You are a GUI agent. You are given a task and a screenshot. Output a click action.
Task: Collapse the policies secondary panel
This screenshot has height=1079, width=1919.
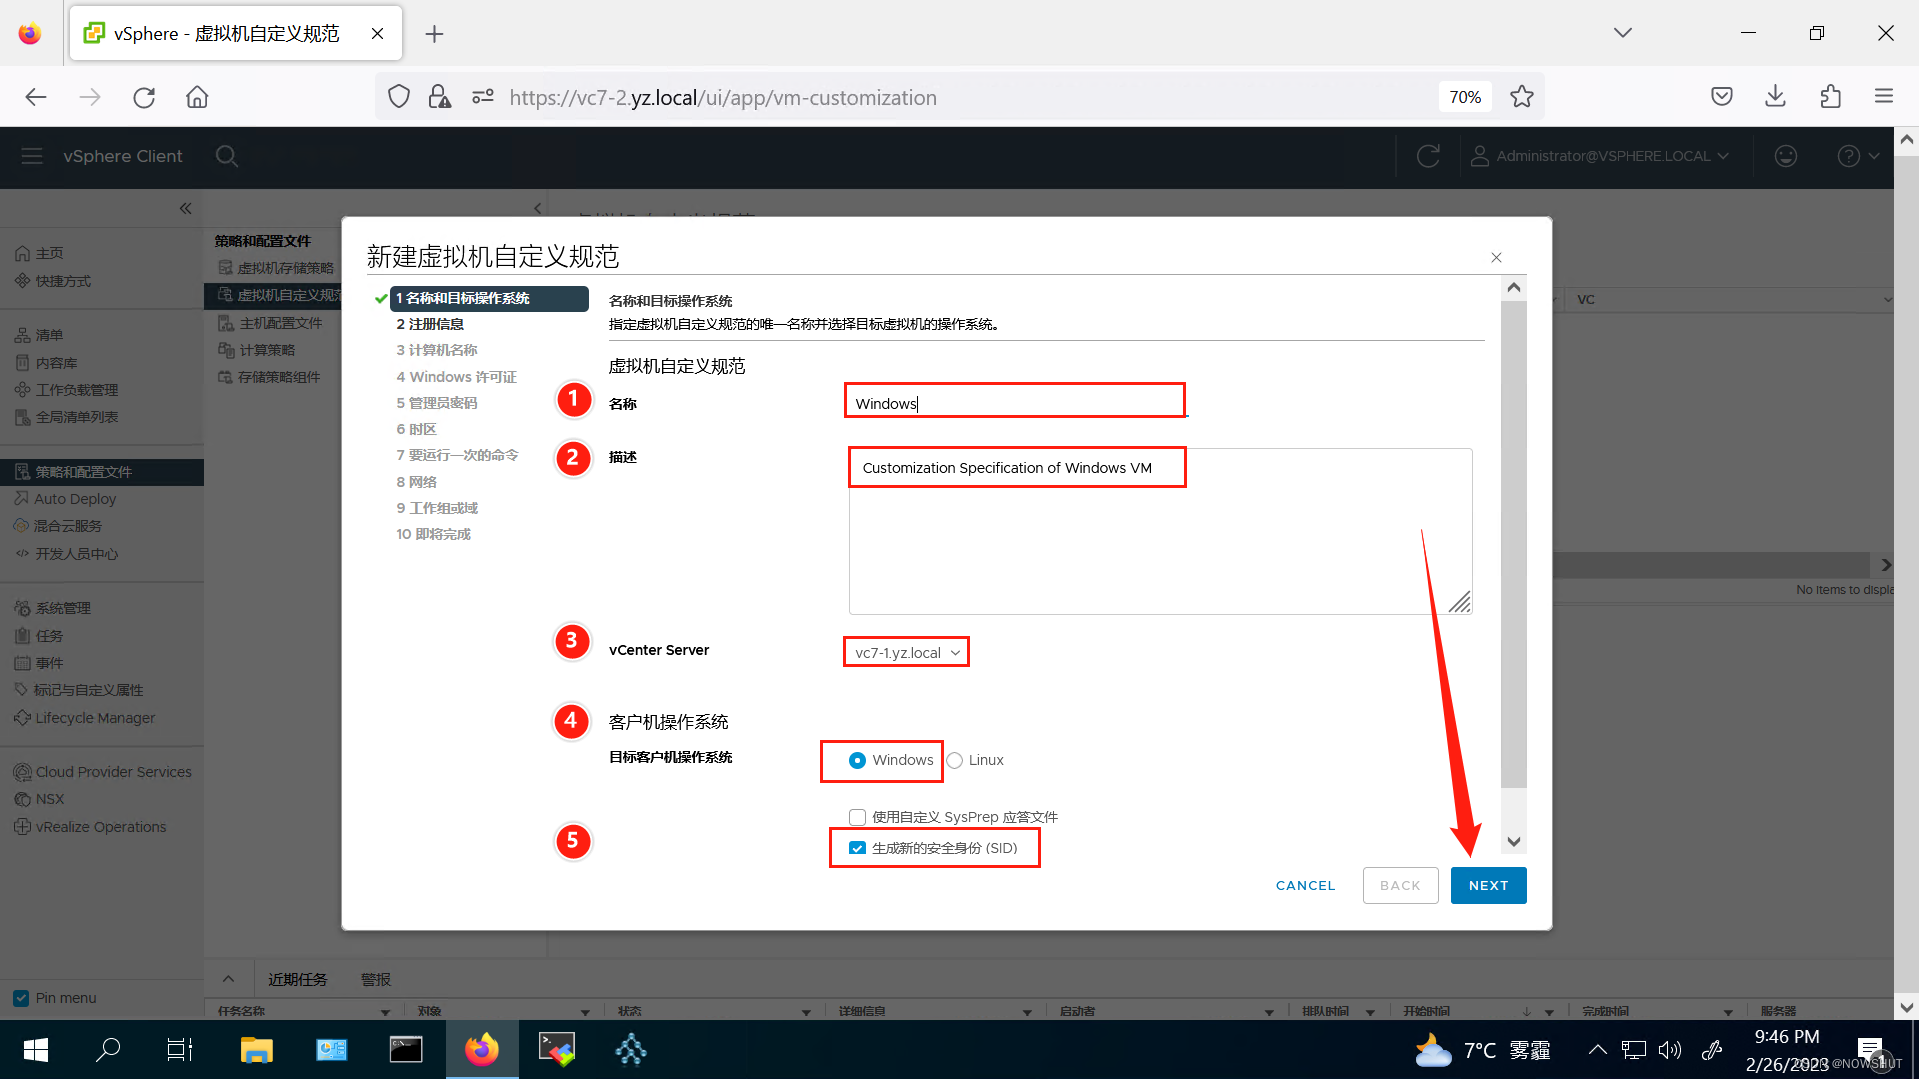538,209
